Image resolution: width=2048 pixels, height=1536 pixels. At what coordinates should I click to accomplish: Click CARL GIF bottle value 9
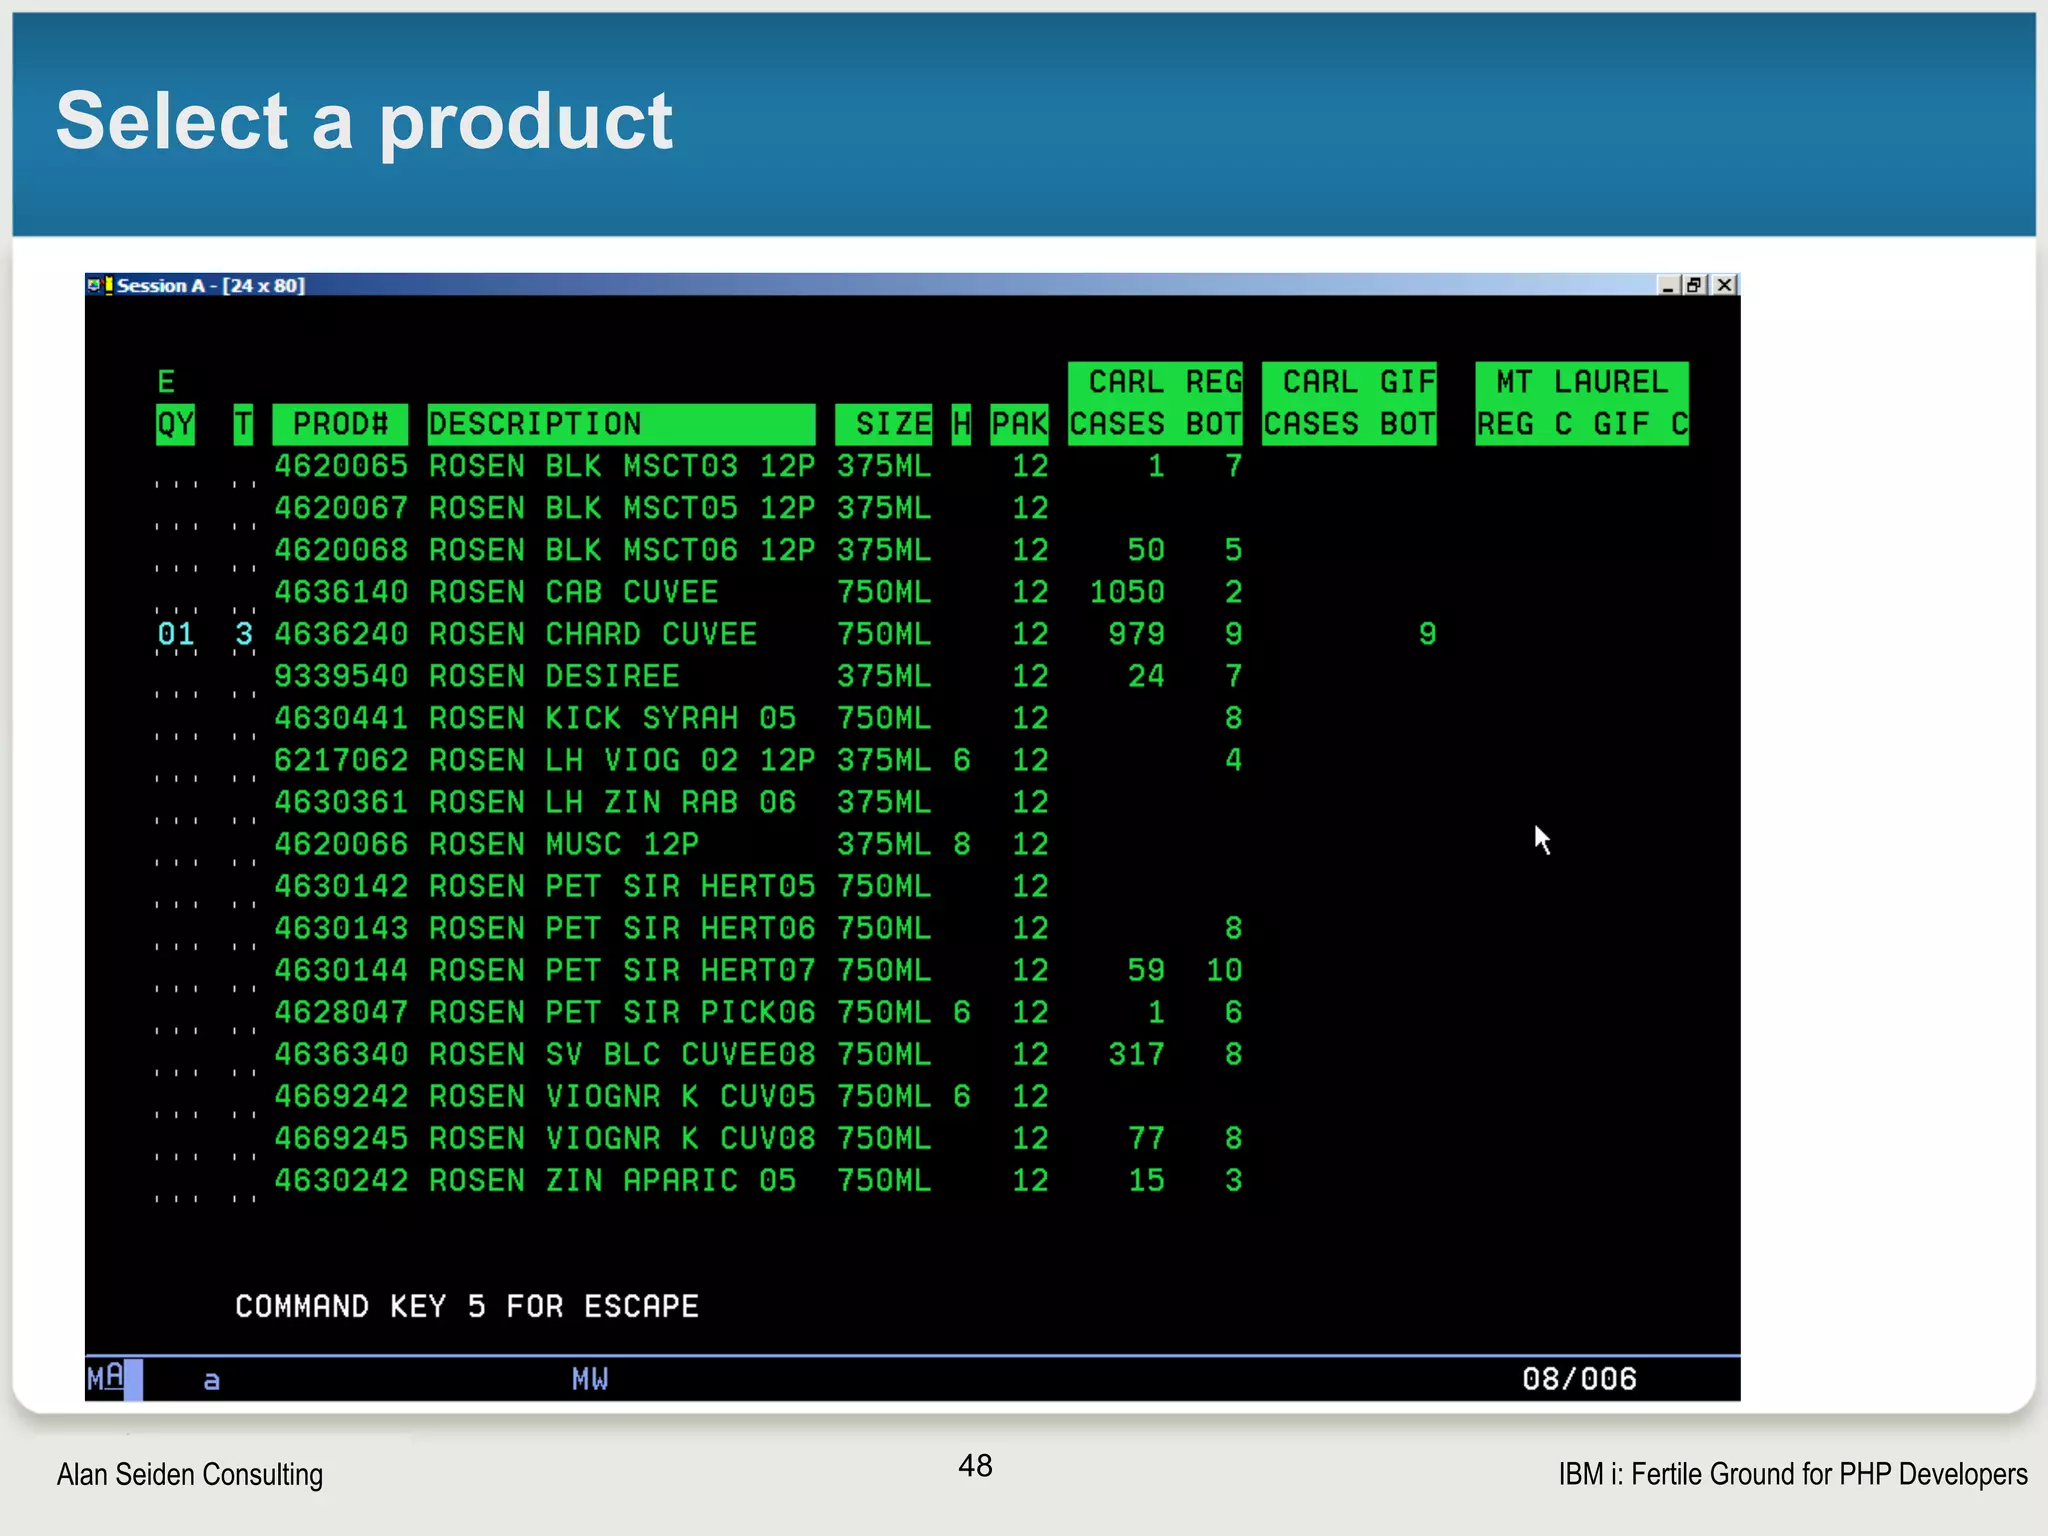pyautogui.click(x=1427, y=634)
